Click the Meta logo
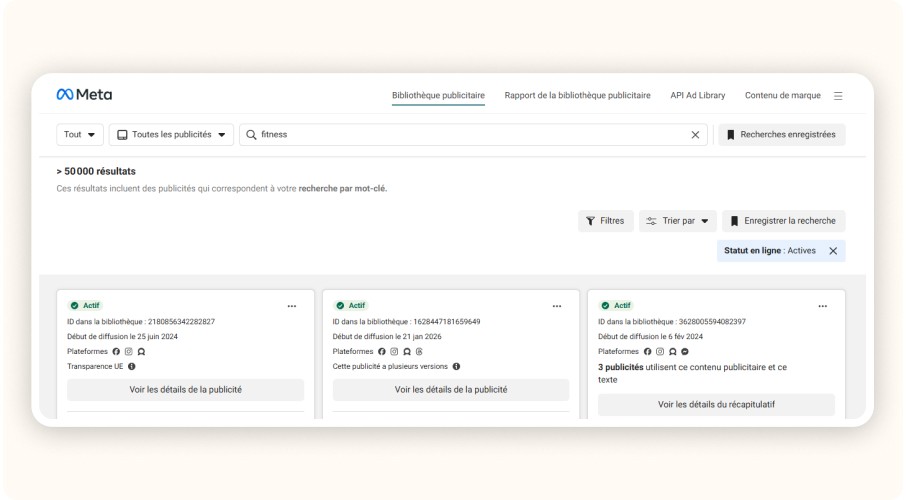The width and height of the screenshot is (906, 500). 84,94
